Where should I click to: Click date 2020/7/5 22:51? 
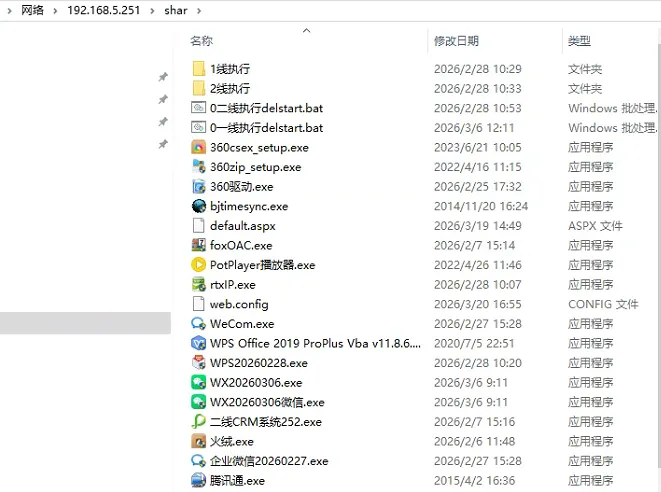[x=474, y=343]
